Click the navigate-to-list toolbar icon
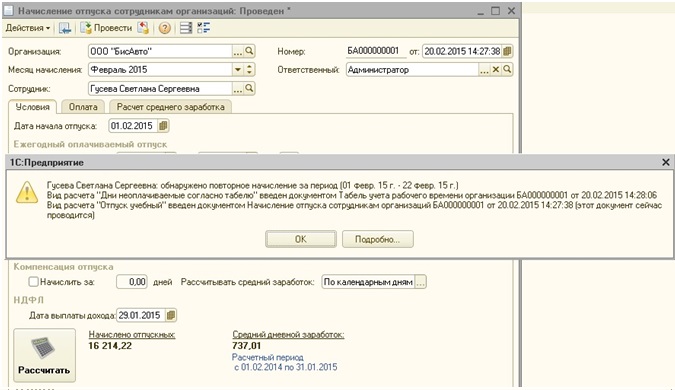Screen dimensions: 675x390 (x=65, y=28)
